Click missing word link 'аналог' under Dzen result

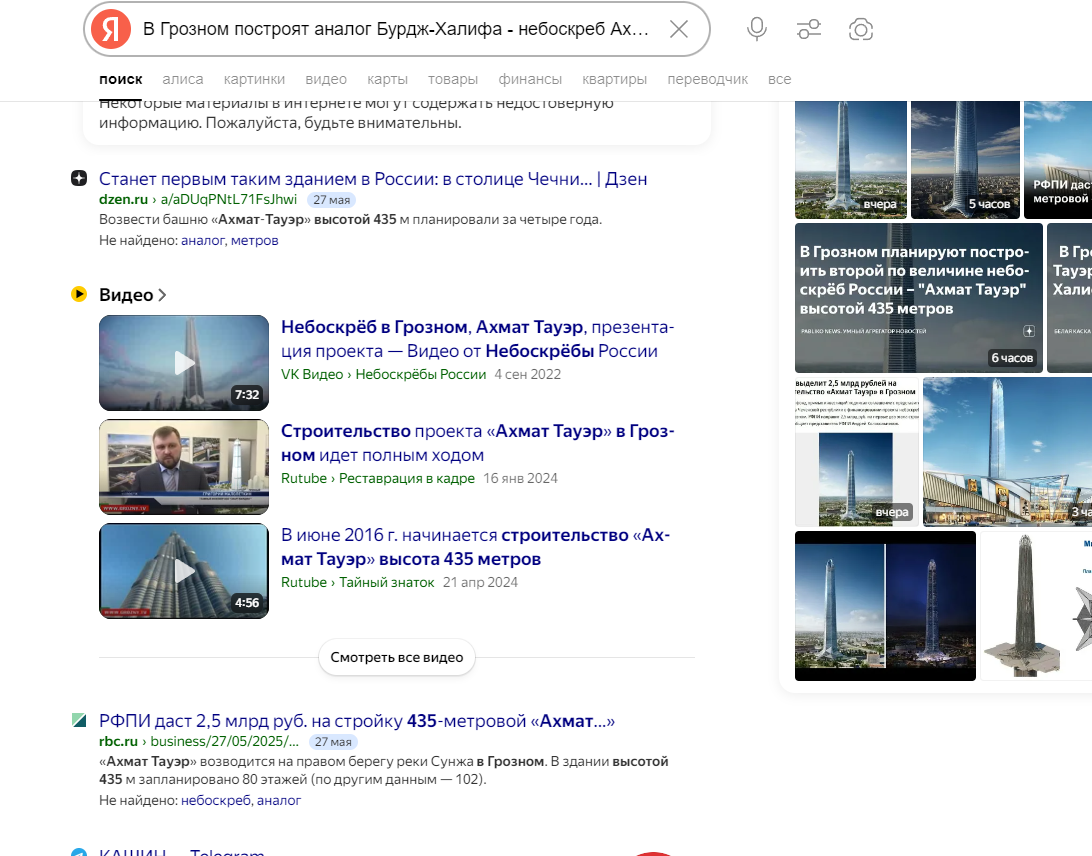203,240
